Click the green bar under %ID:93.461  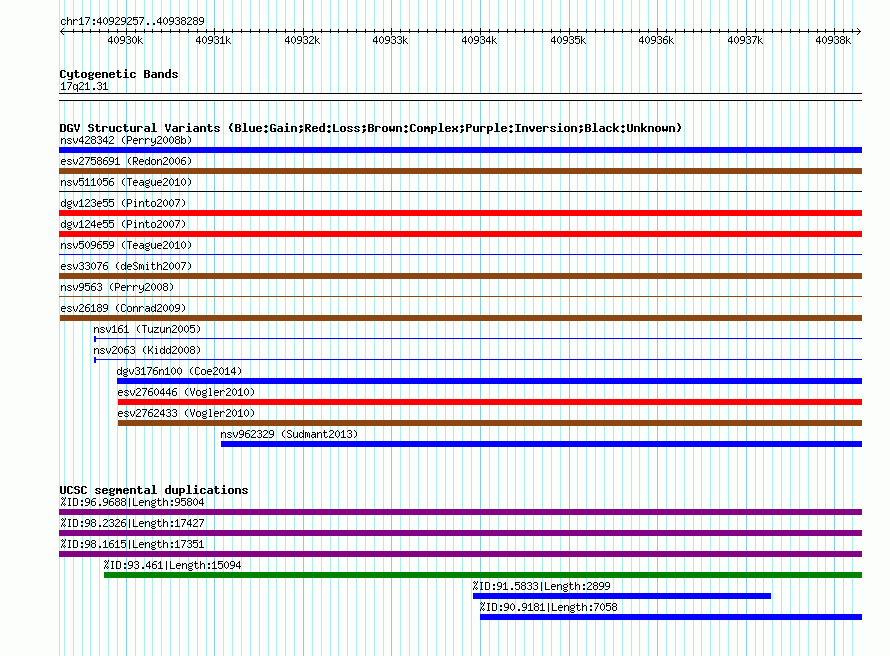pos(483,575)
